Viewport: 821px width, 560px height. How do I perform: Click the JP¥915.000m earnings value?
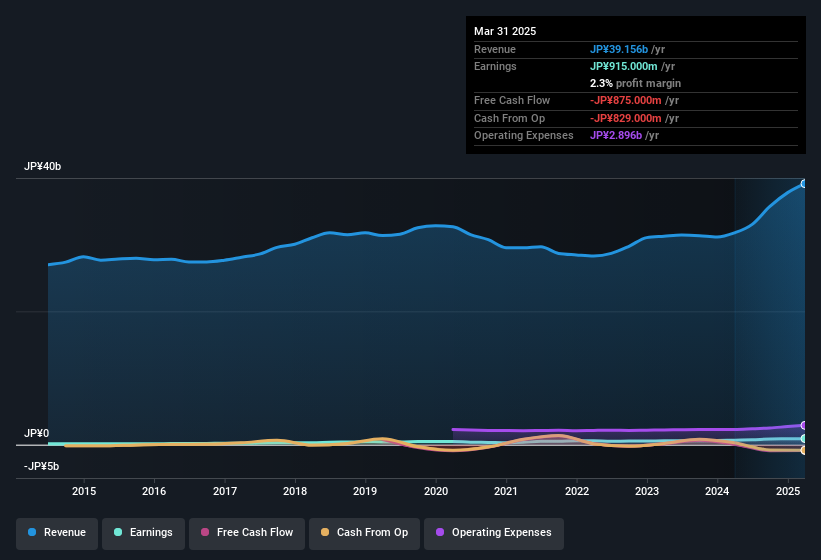pos(623,66)
